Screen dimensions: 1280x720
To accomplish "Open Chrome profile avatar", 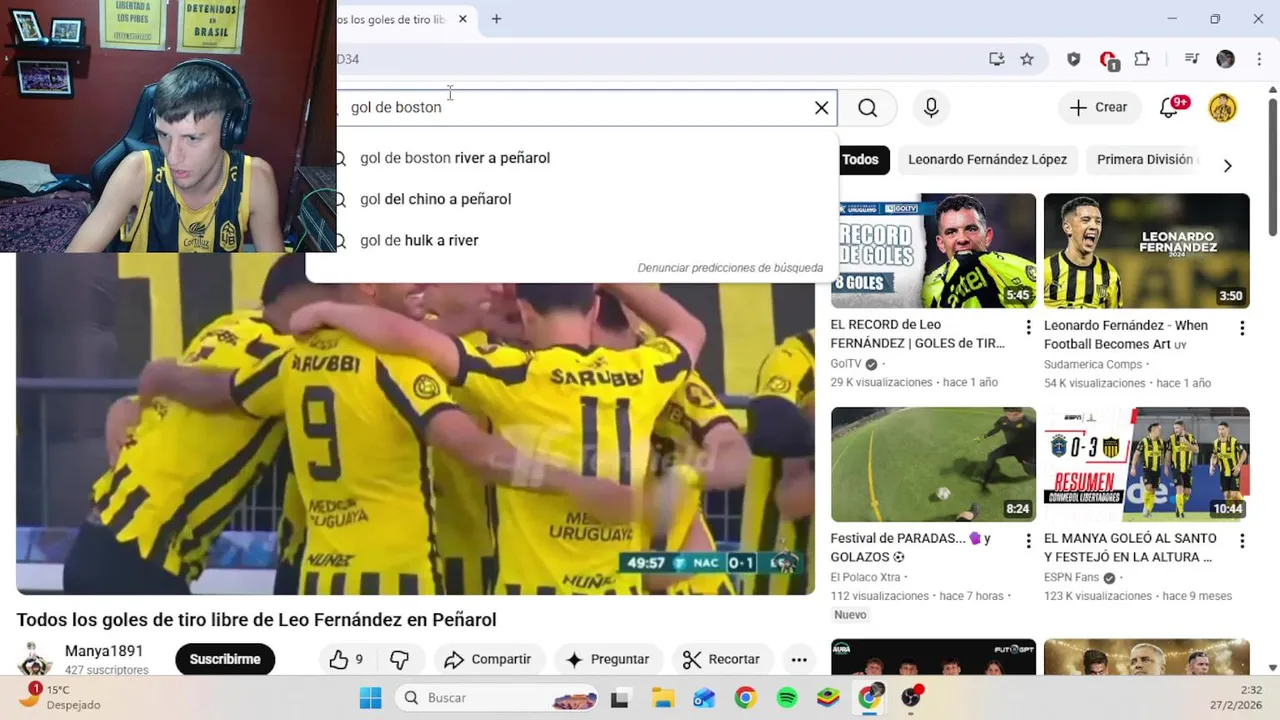I will 1225,59.
